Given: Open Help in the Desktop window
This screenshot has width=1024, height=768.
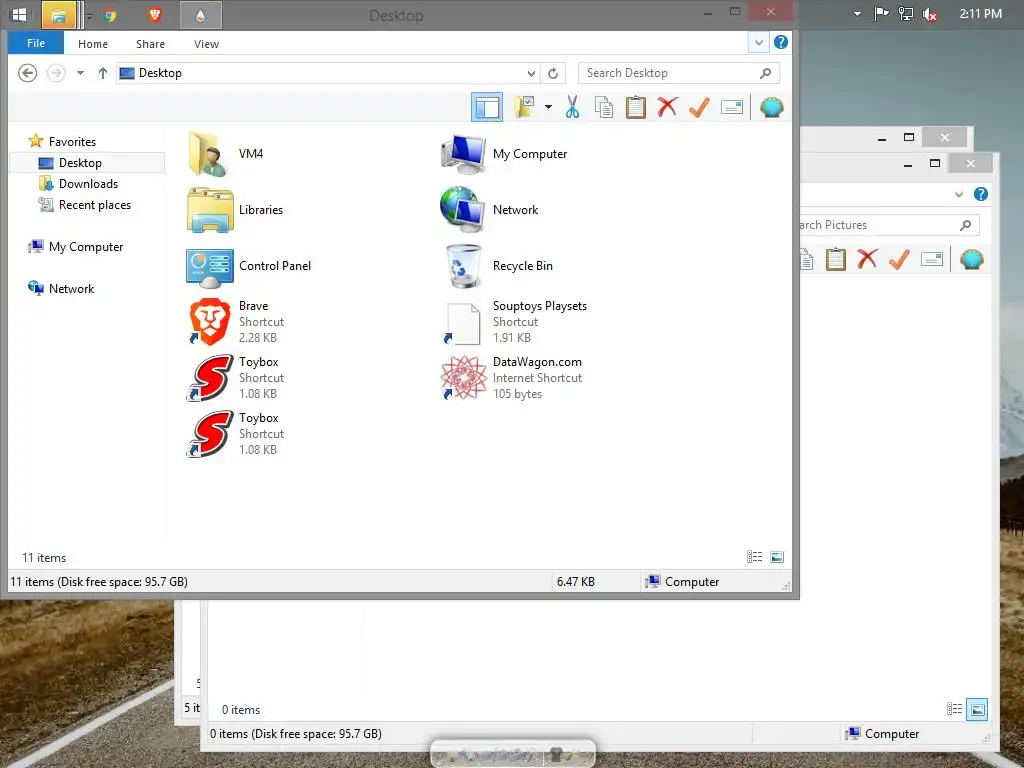Looking at the screenshot, I should tap(780, 42).
